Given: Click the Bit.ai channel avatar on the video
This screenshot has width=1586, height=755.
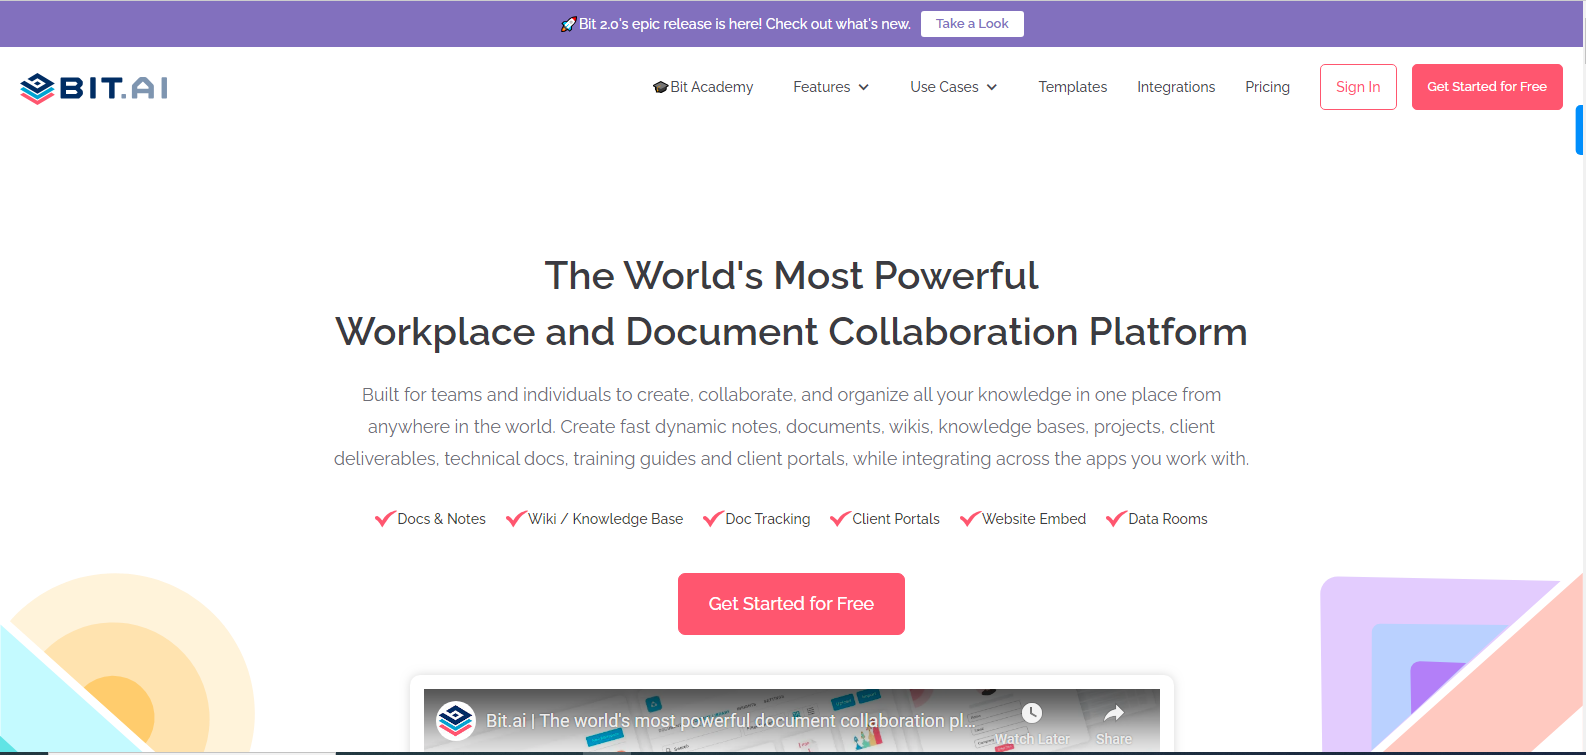Looking at the screenshot, I should (456, 720).
